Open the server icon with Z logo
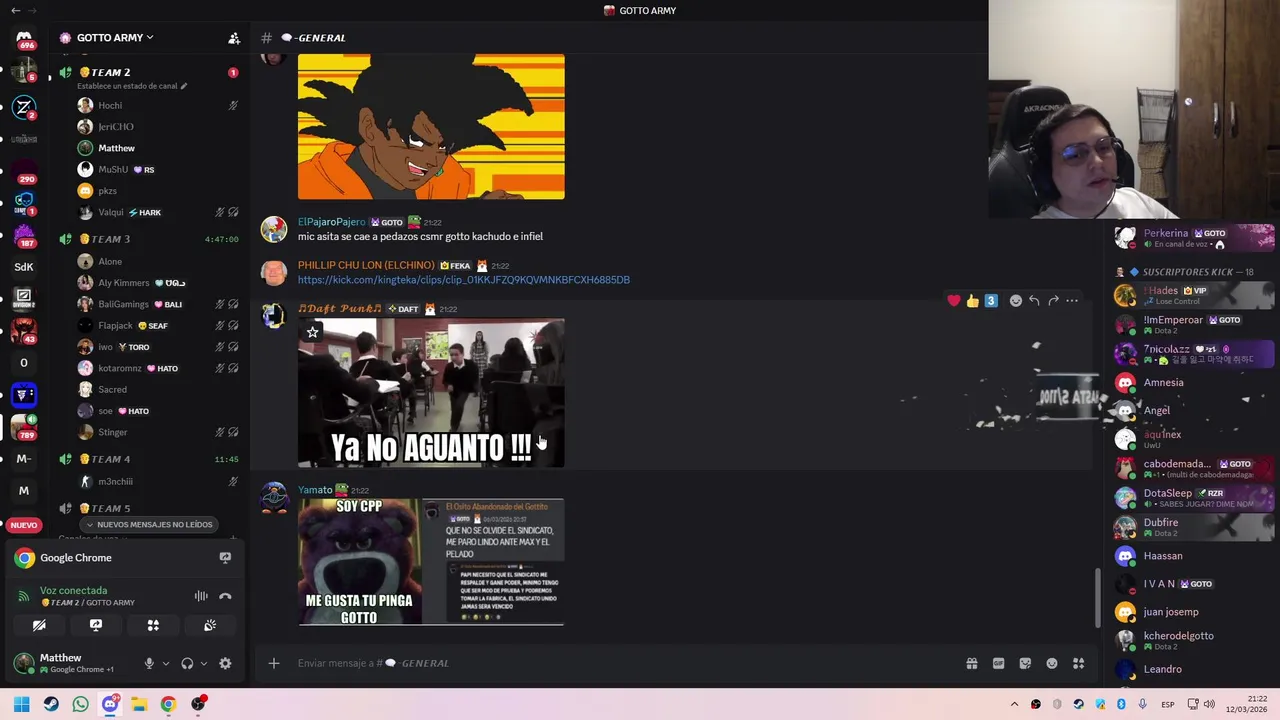 [24, 107]
